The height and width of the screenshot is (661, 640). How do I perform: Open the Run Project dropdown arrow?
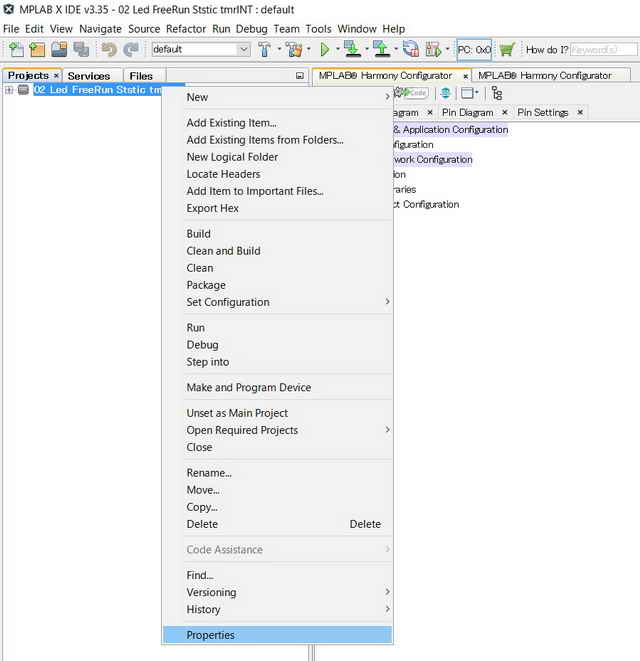coord(337,49)
